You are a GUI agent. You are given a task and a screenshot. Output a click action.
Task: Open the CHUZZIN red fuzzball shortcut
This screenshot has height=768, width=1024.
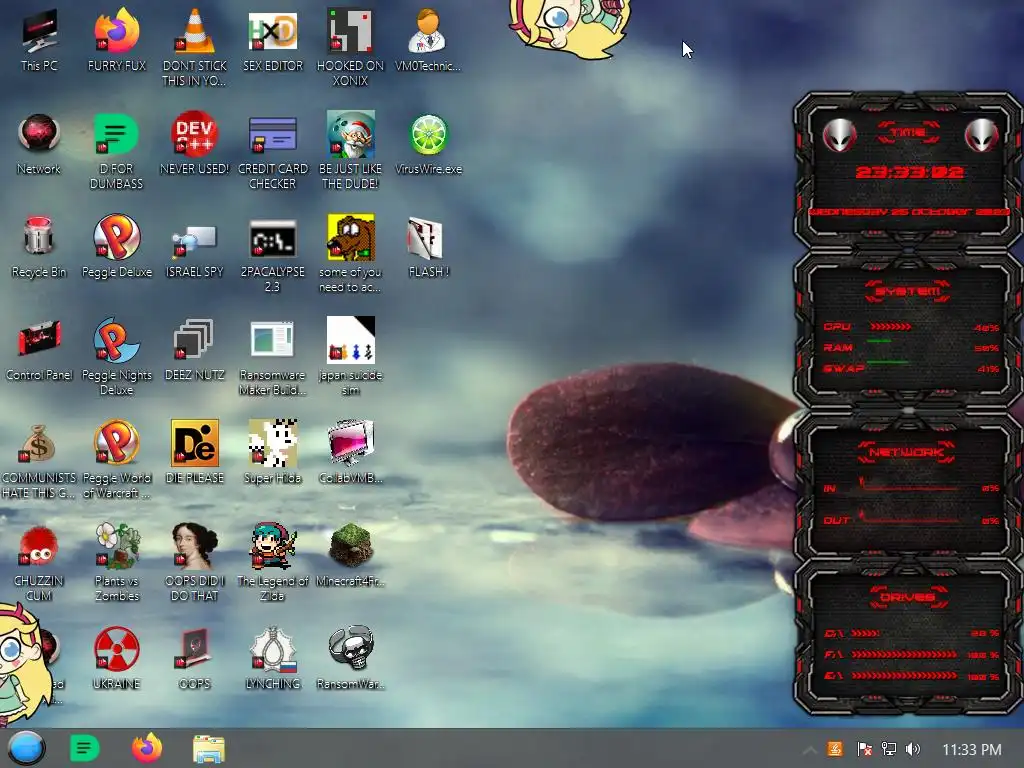(x=39, y=563)
